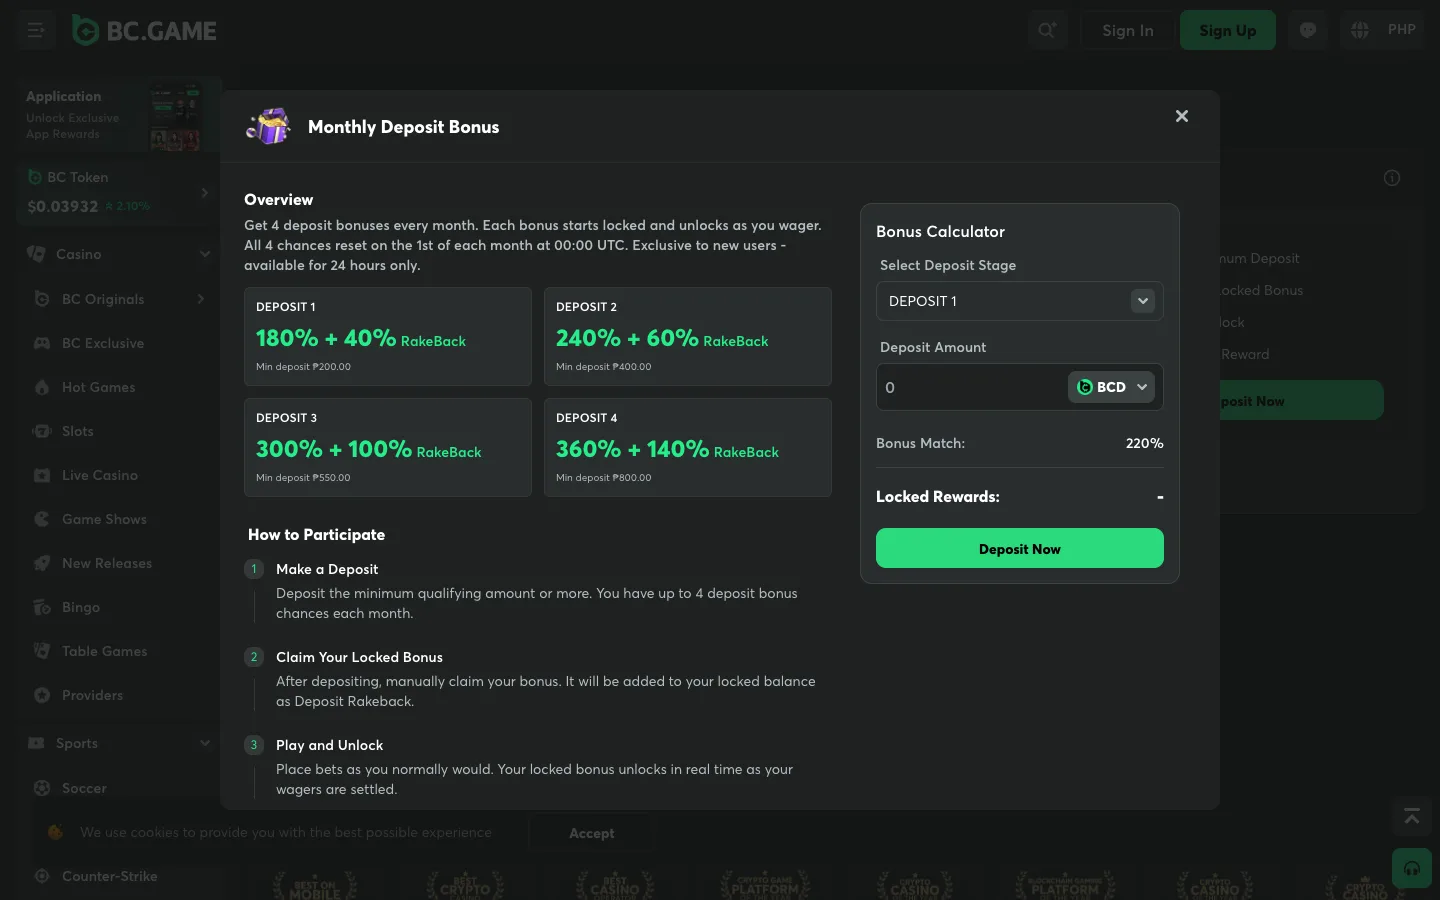Open the Select Deposit Stage dropdown
The height and width of the screenshot is (900, 1440).
(1019, 301)
